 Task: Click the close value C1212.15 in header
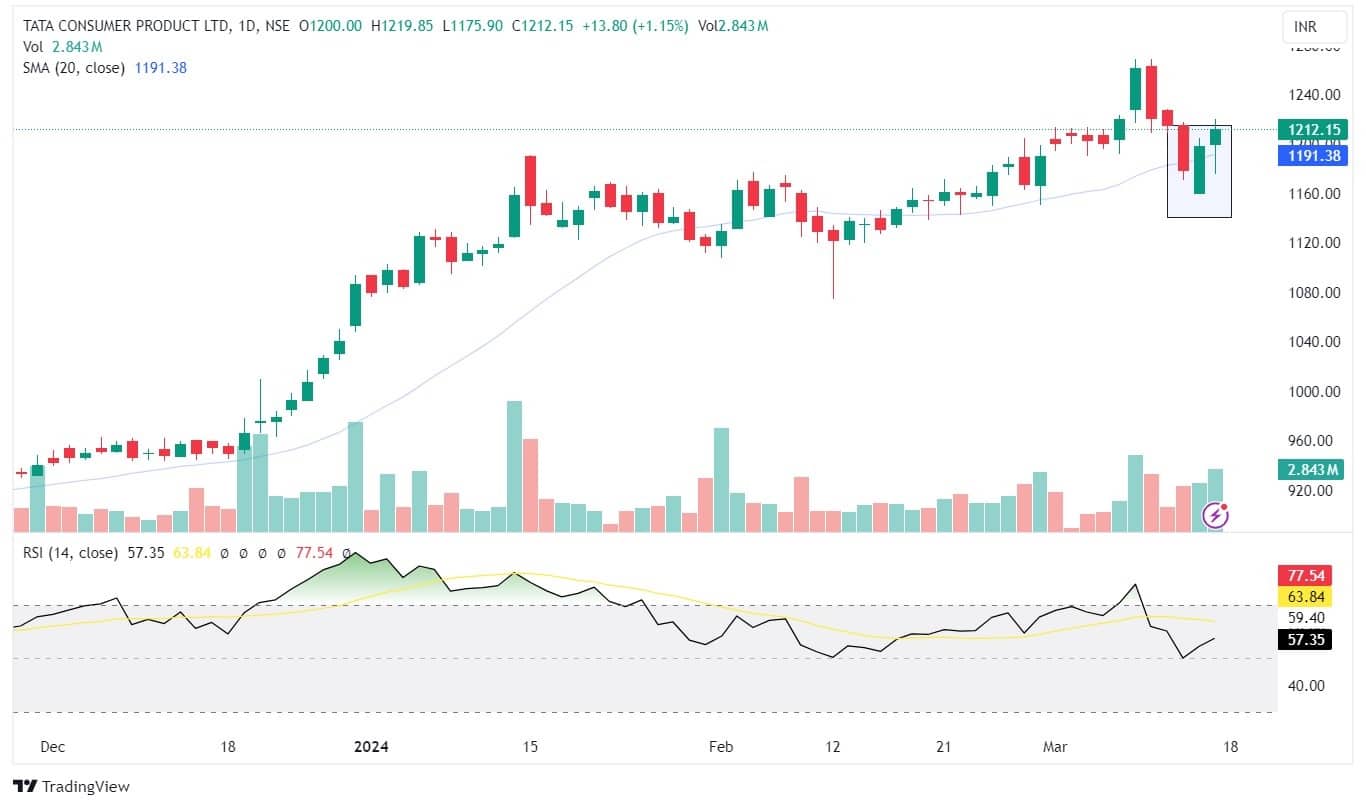tap(543, 26)
